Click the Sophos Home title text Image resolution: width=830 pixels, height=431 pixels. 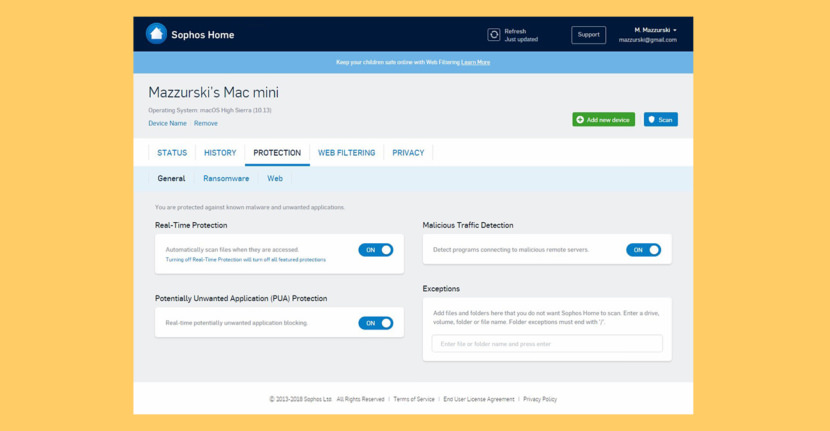point(202,35)
